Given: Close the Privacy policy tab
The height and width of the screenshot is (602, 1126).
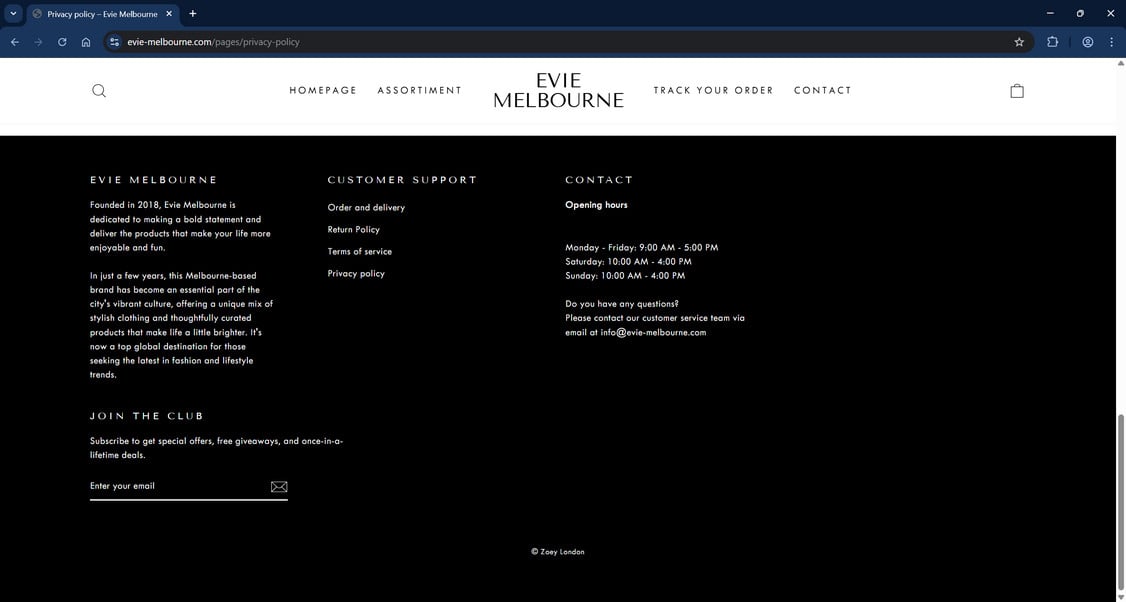Looking at the screenshot, I should (x=169, y=14).
